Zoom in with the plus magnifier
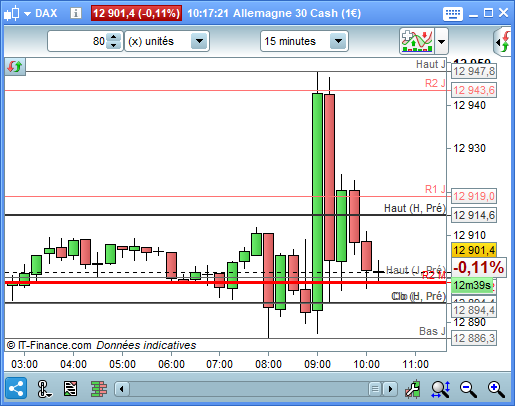The image size is (515, 406). [496, 389]
